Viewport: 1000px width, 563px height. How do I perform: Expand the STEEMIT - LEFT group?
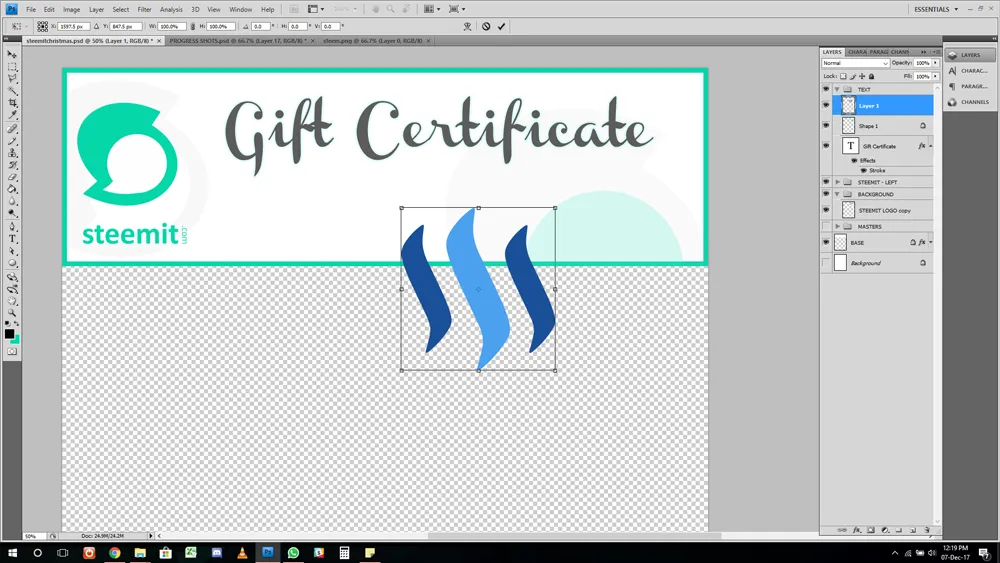[837, 182]
